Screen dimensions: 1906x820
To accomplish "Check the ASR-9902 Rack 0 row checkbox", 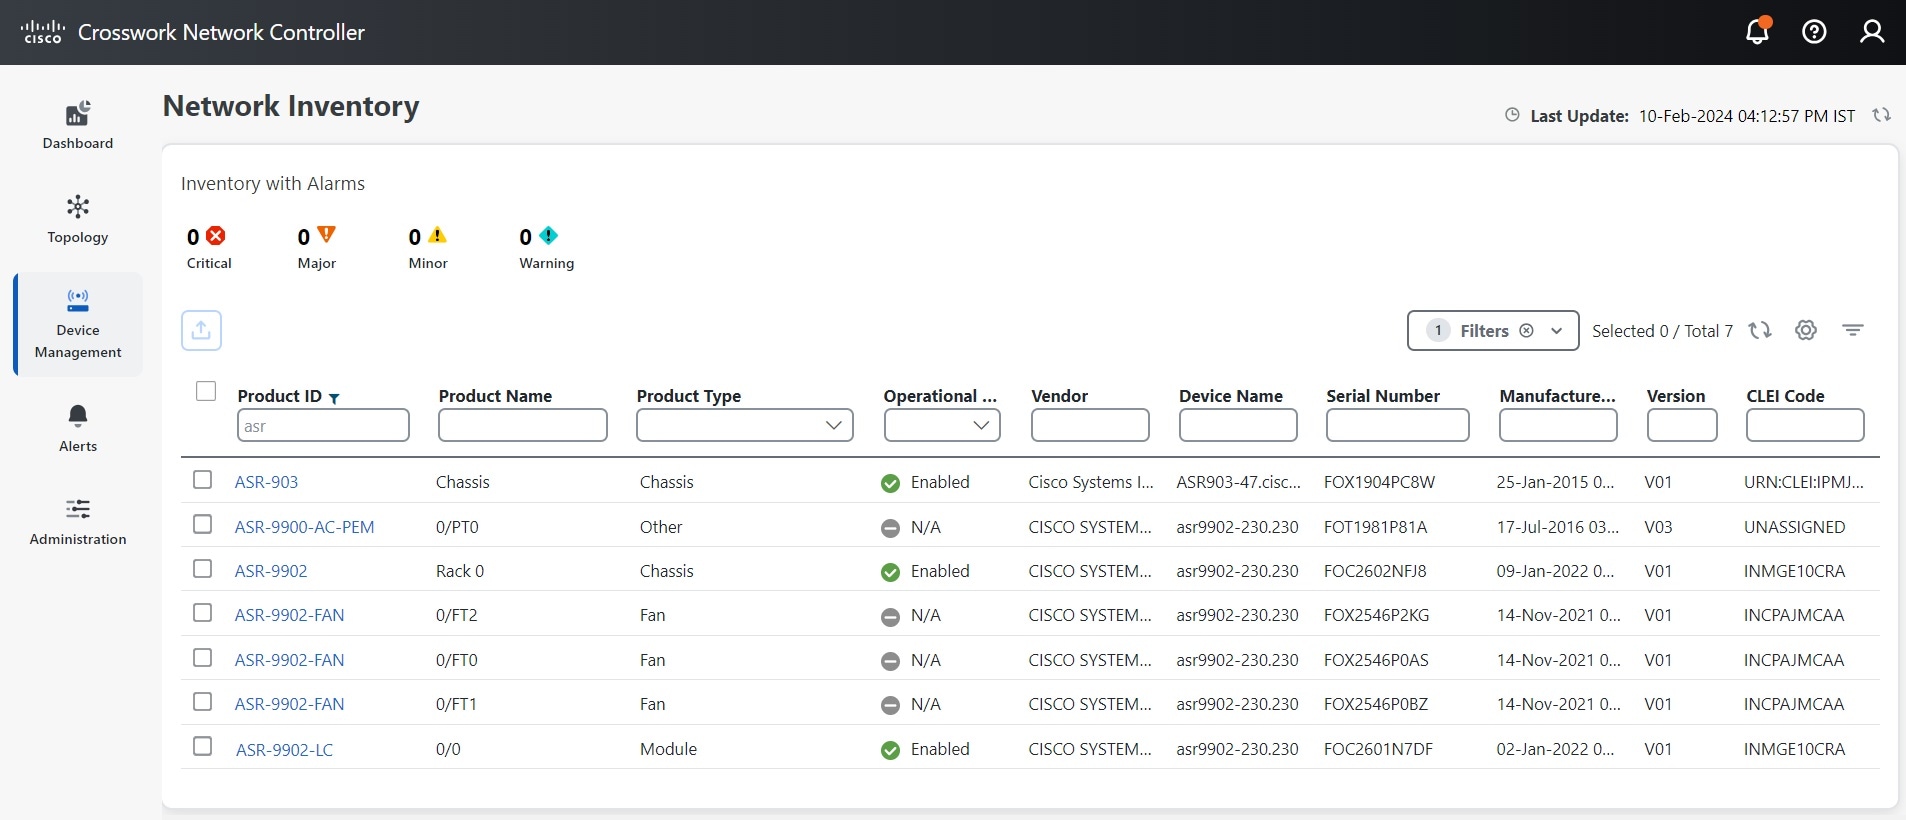I will [203, 568].
